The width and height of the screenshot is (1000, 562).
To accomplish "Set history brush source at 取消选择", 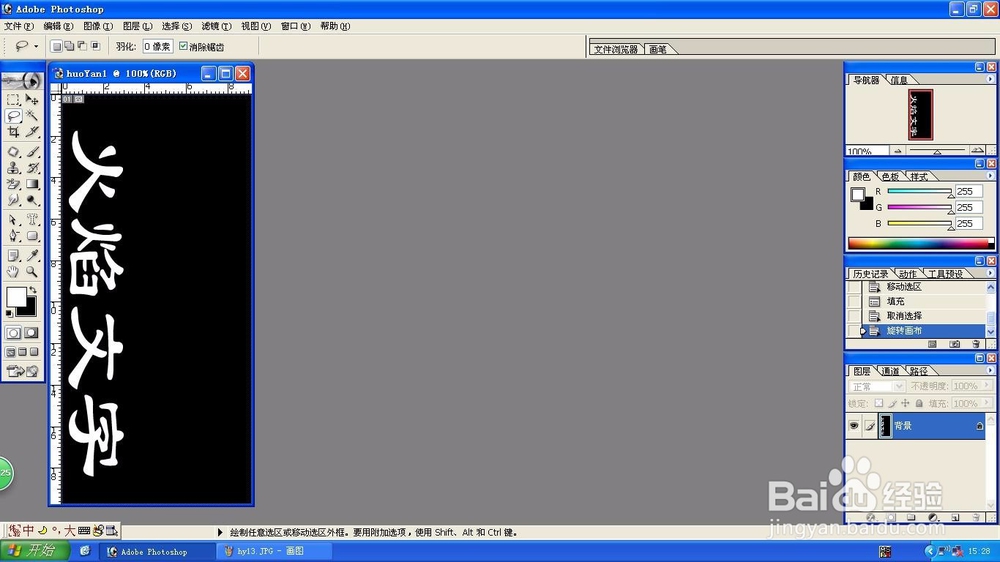I will pyautogui.click(x=854, y=316).
